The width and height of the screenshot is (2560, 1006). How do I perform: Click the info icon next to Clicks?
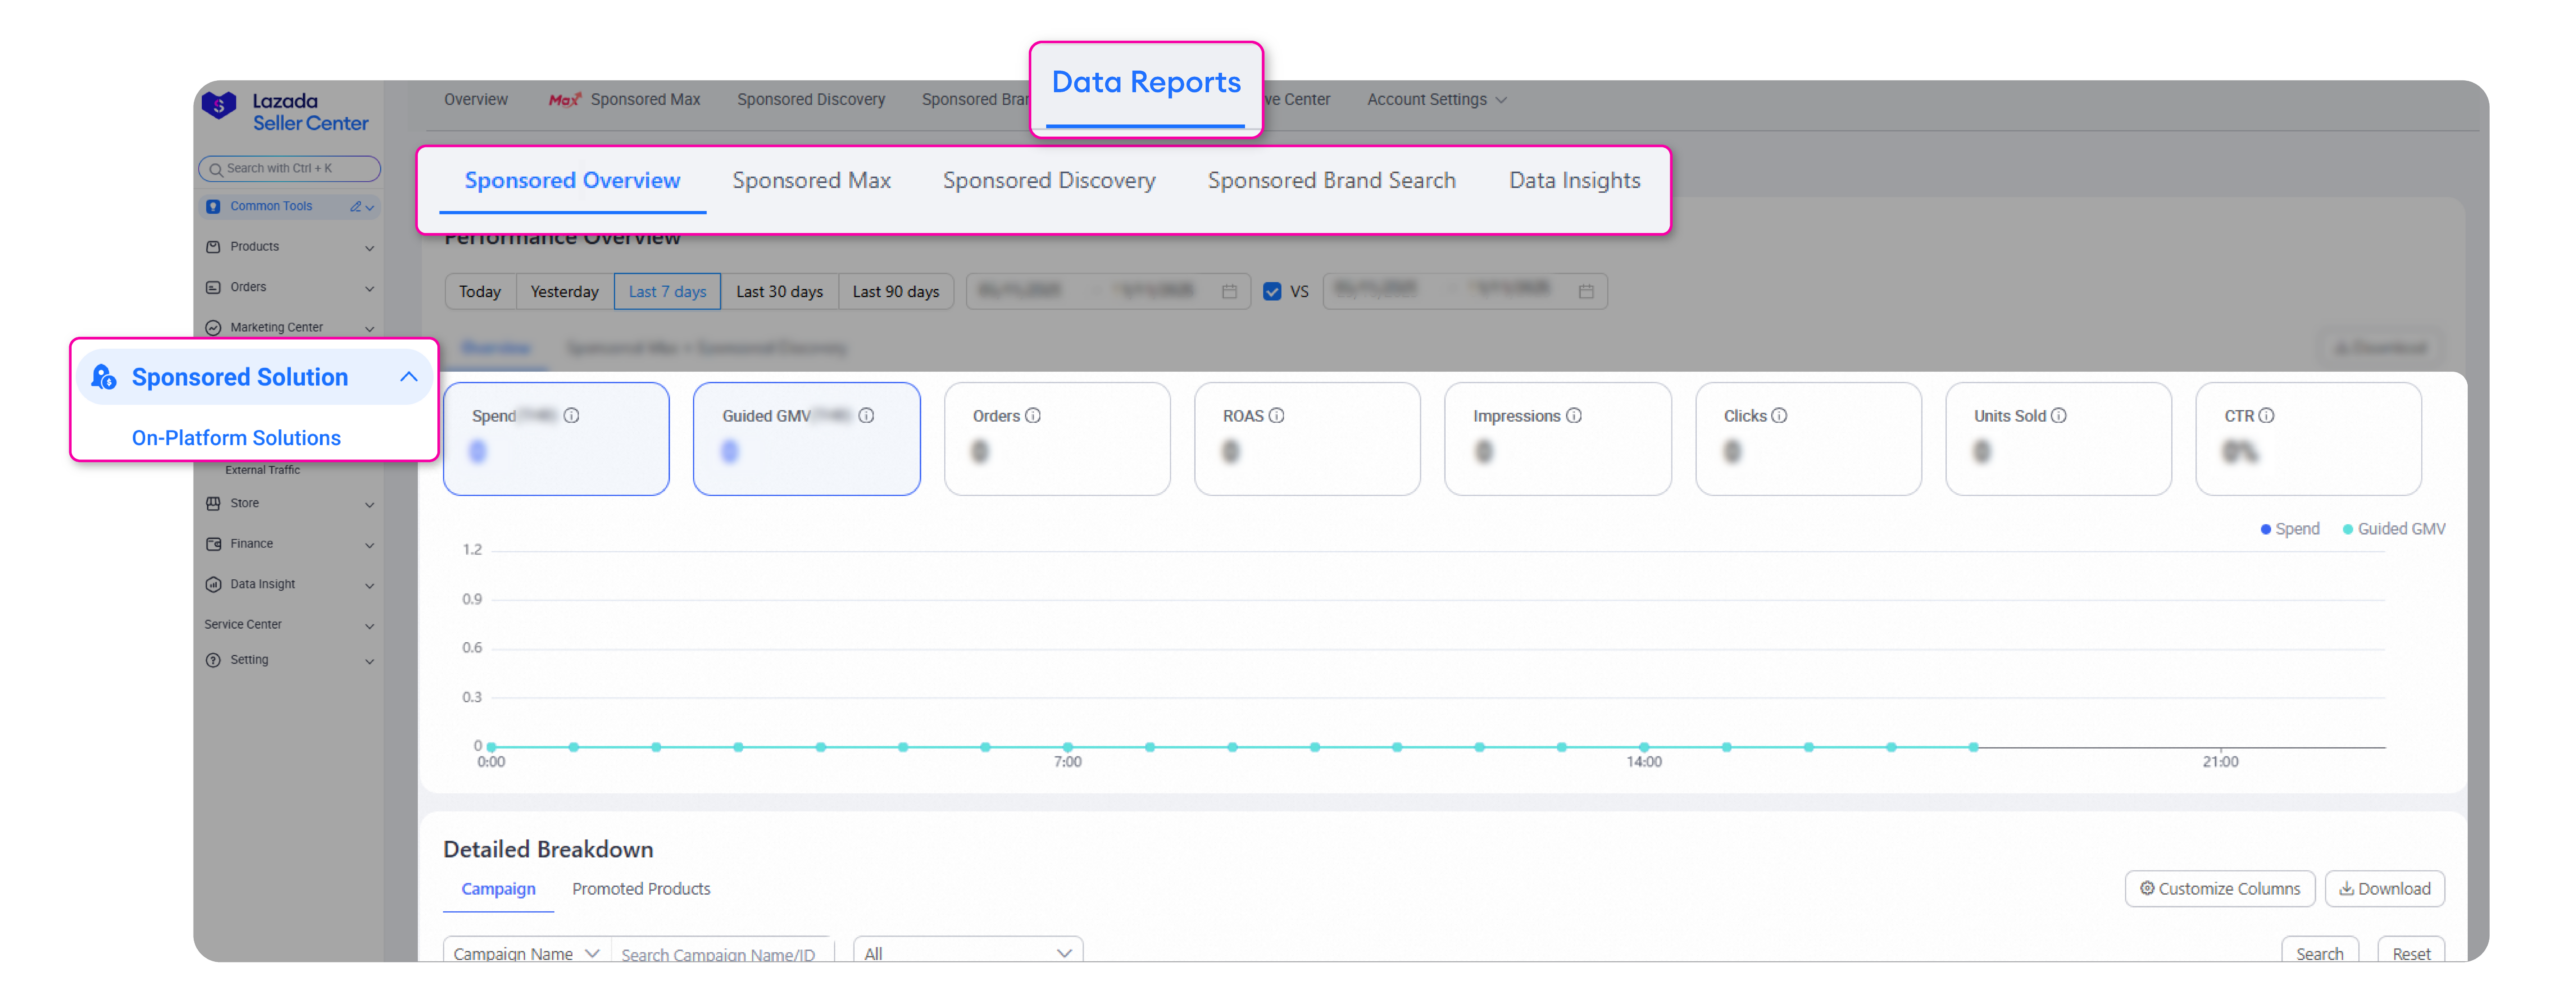[x=1779, y=416]
